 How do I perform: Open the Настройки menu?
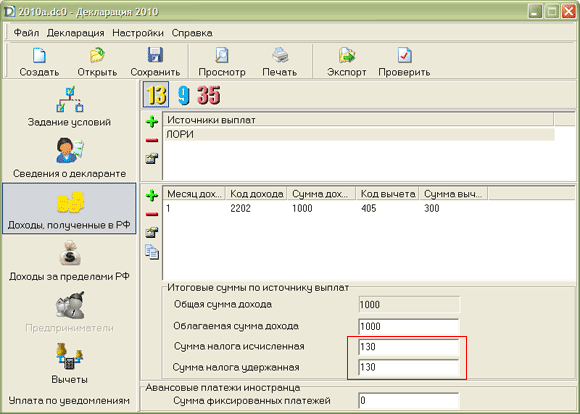(138, 33)
